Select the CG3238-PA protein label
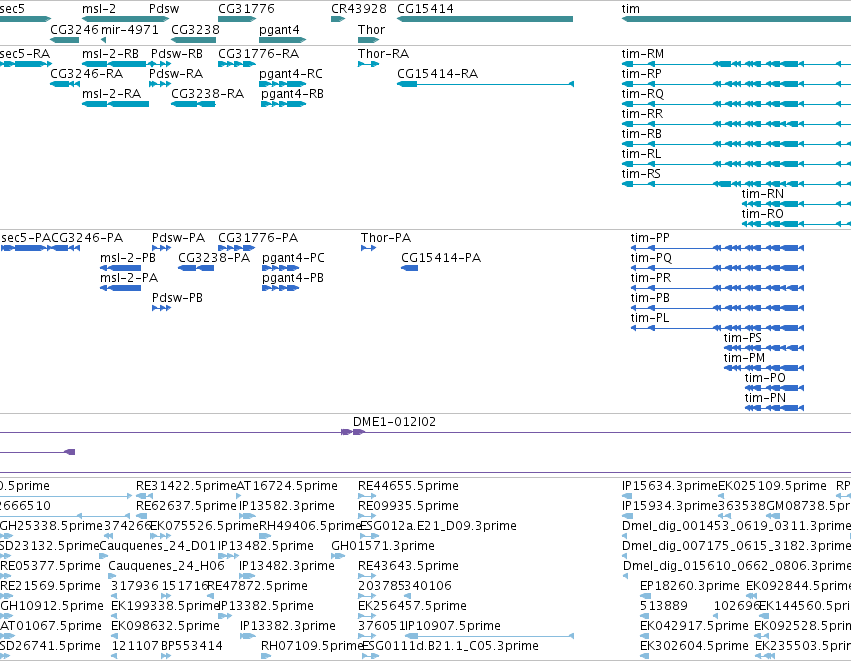This screenshot has width=851, height=661. [x=214, y=258]
